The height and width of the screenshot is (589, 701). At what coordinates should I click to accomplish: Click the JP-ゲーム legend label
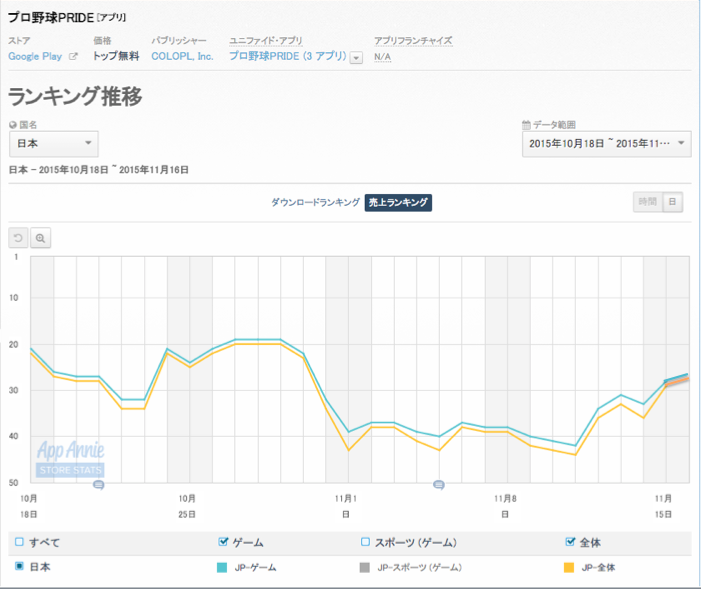[x=255, y=568]
